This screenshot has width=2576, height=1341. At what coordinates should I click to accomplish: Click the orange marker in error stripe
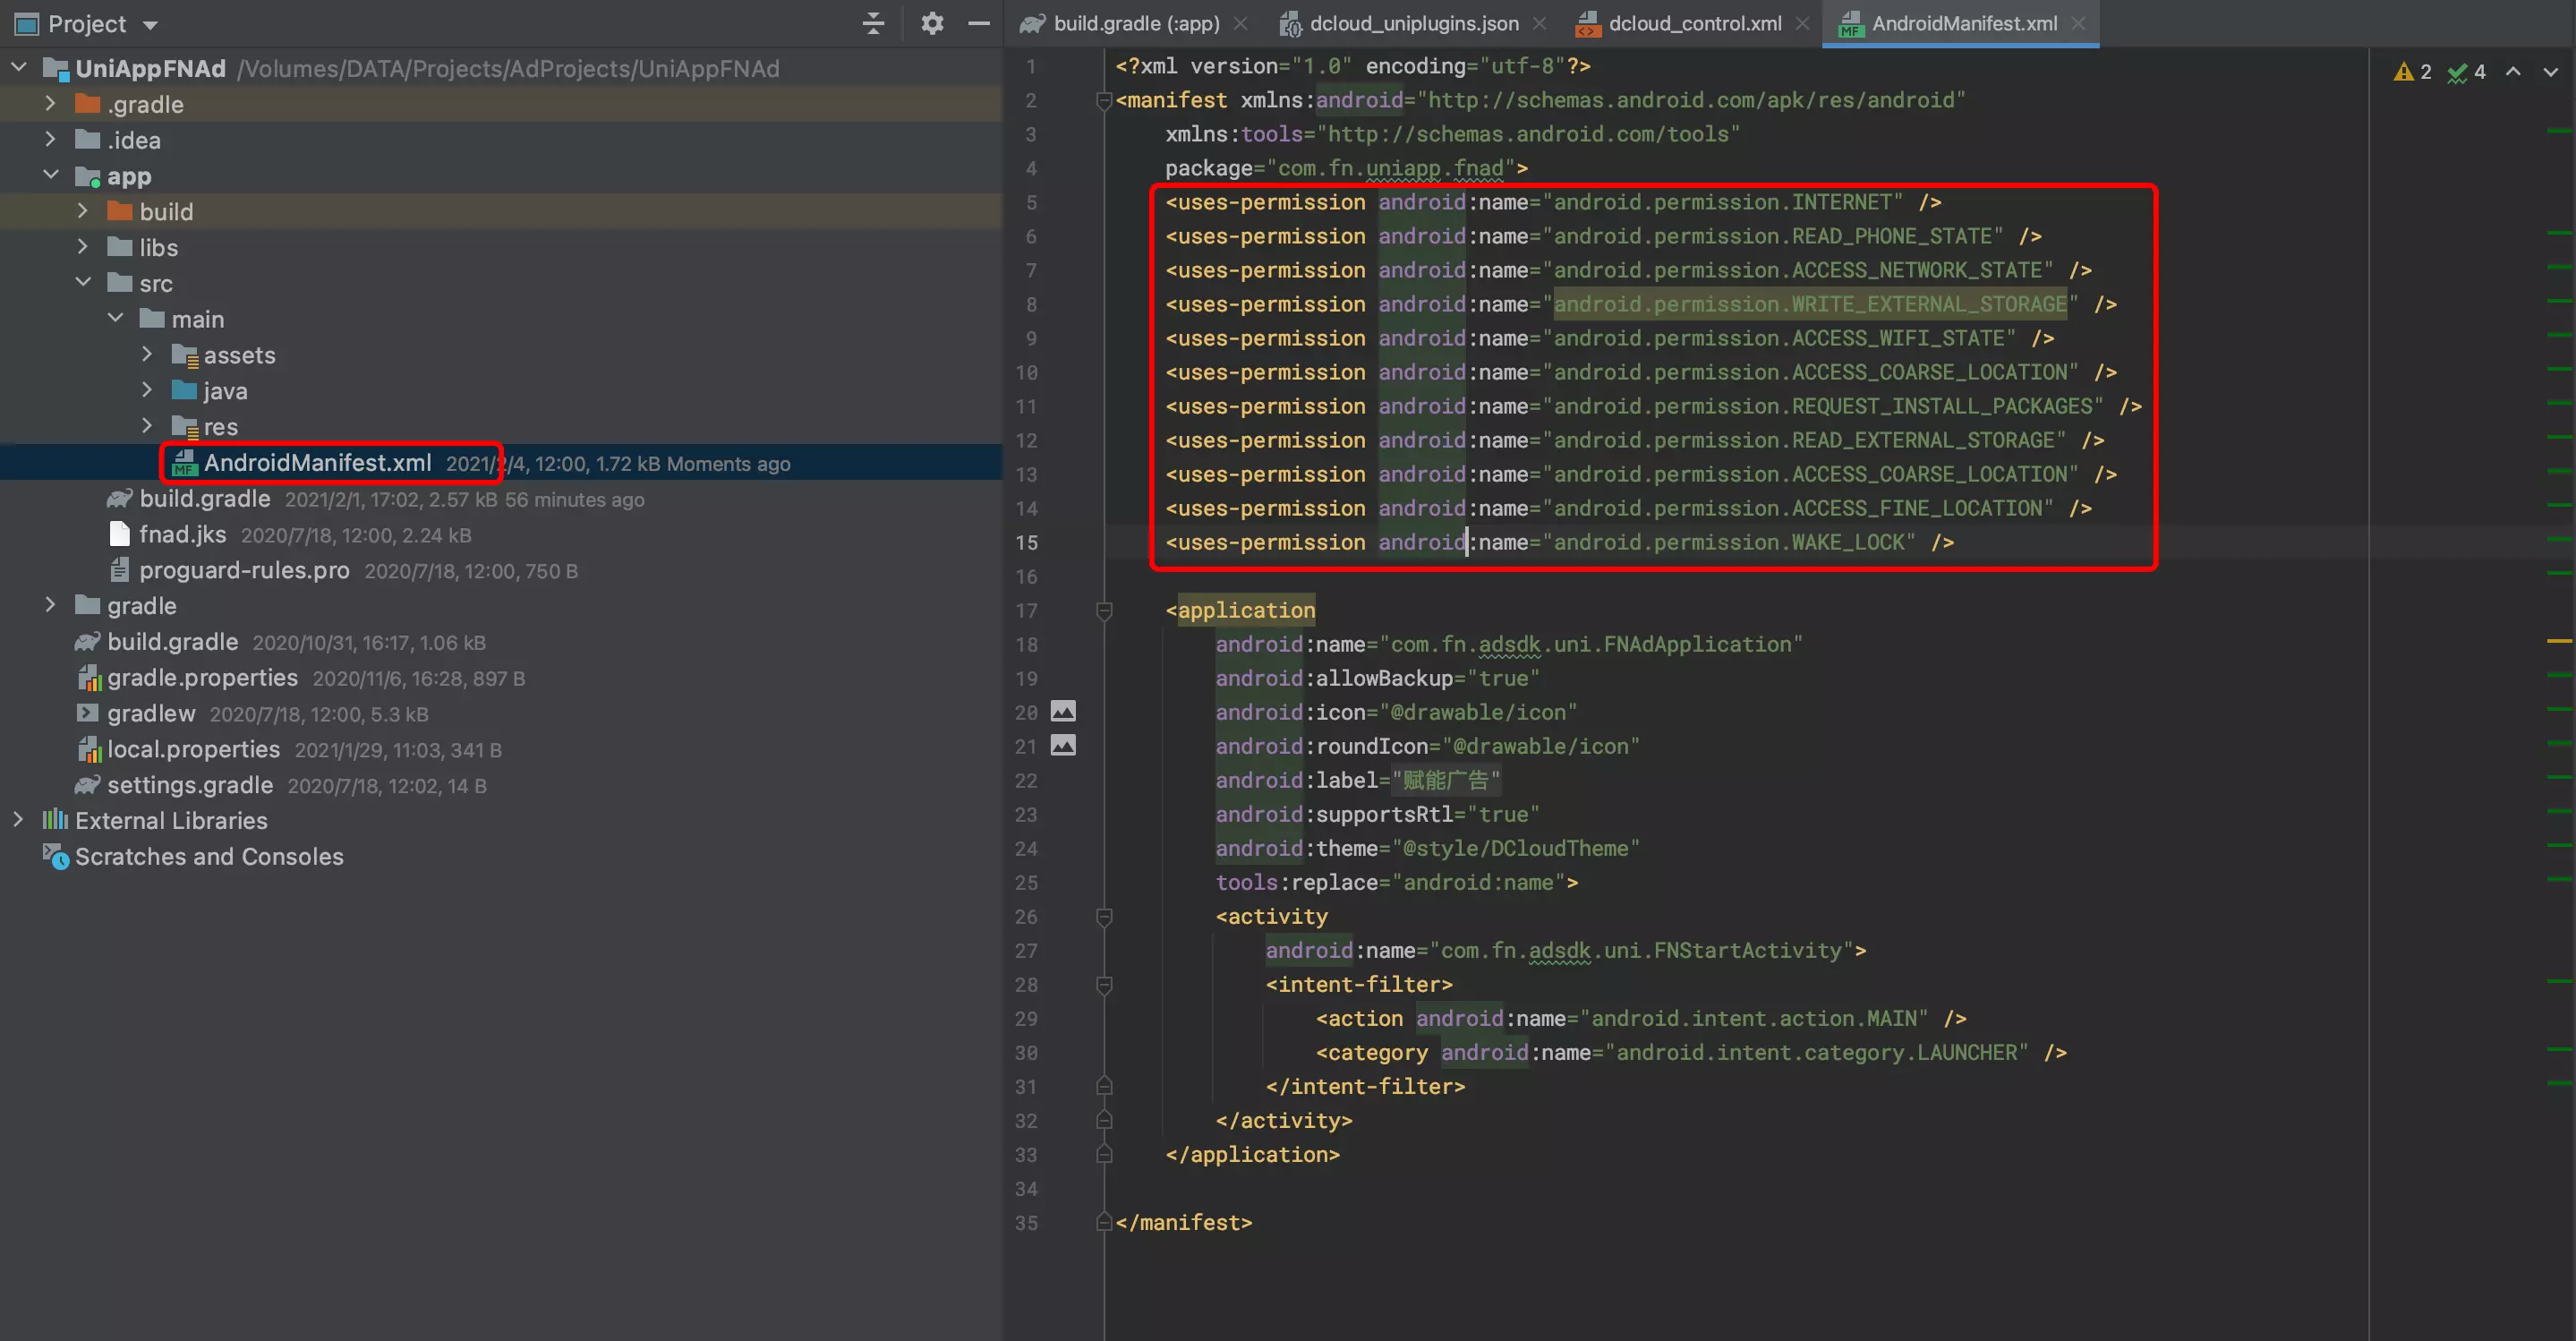pos(2559,640)
